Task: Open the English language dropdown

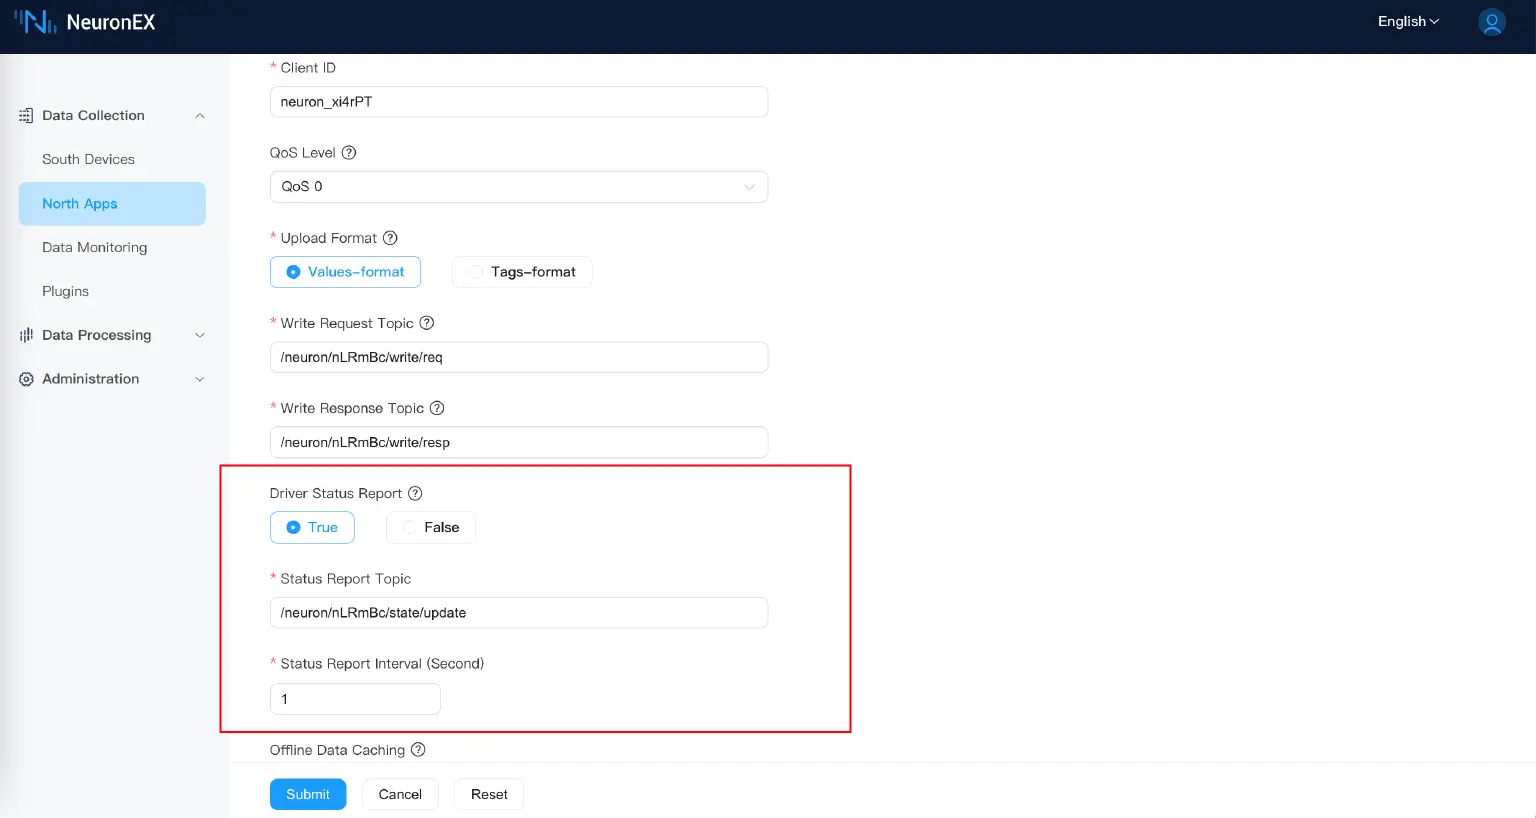Action: 1407,21
